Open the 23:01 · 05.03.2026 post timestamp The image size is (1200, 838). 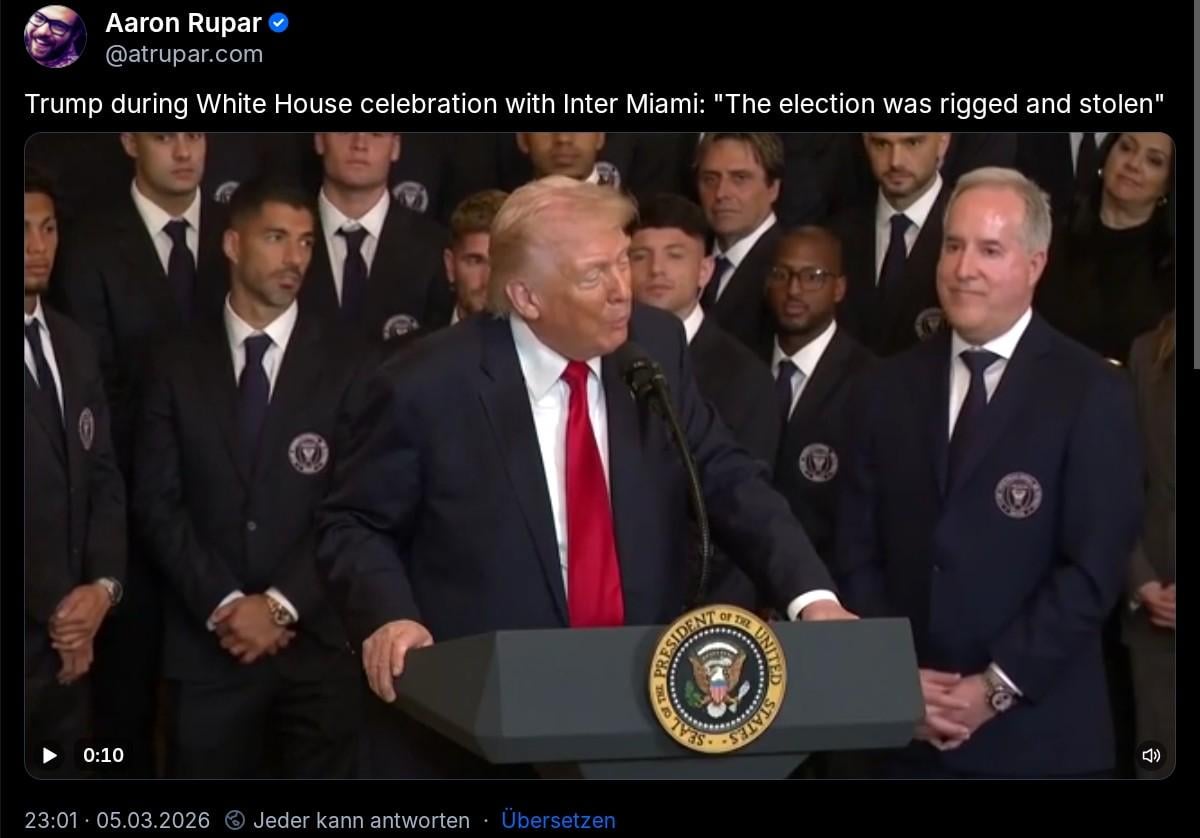117,820
